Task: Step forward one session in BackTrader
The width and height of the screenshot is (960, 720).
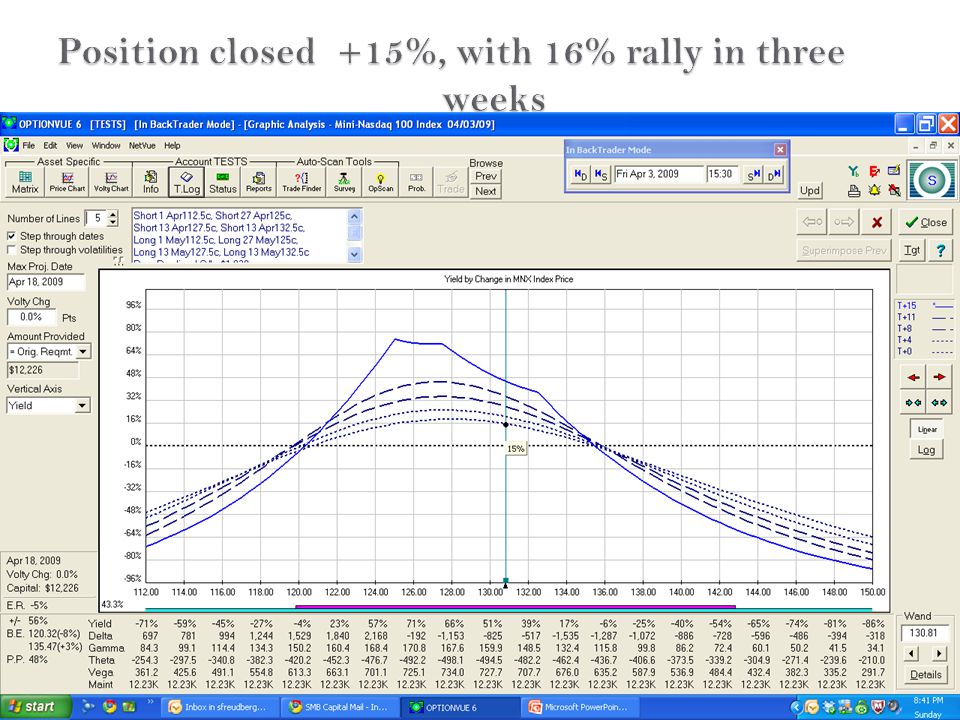Action: pyautogui.click(x=753, y=174)
